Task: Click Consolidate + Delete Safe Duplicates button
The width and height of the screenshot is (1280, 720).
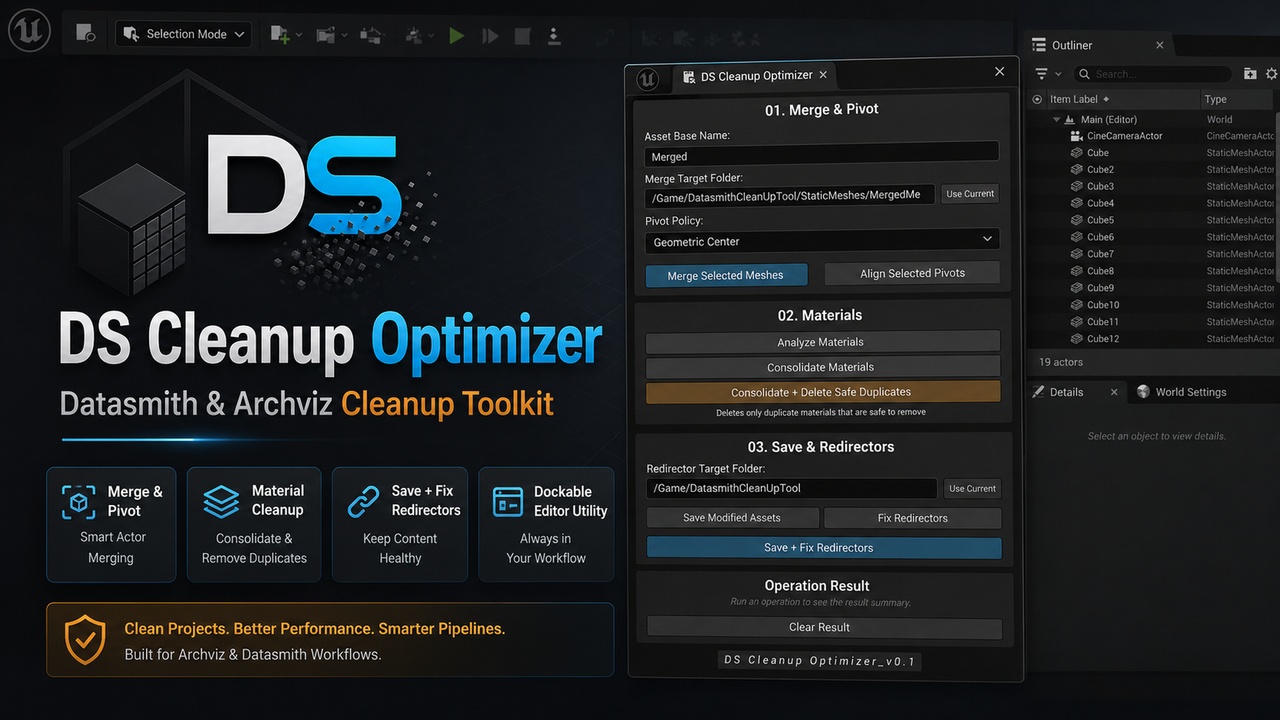Action: click(823, 392)
